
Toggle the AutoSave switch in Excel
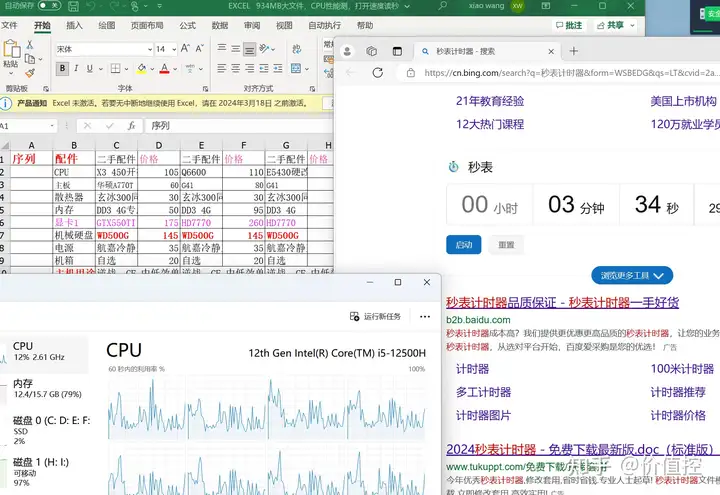[50, 6]
